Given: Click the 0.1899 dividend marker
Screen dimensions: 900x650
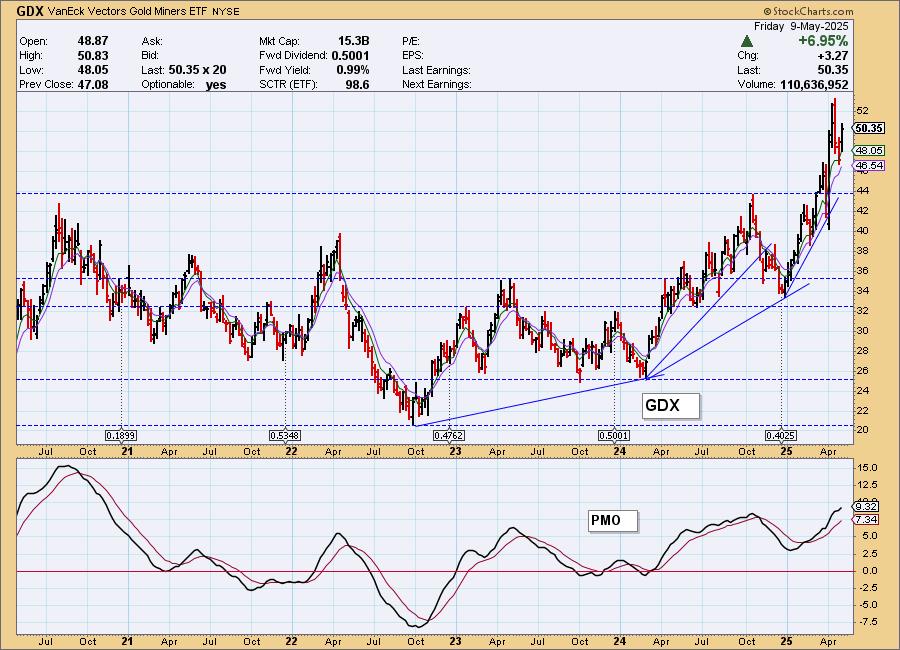Looking at the screenshot, I should coord(121,436).
